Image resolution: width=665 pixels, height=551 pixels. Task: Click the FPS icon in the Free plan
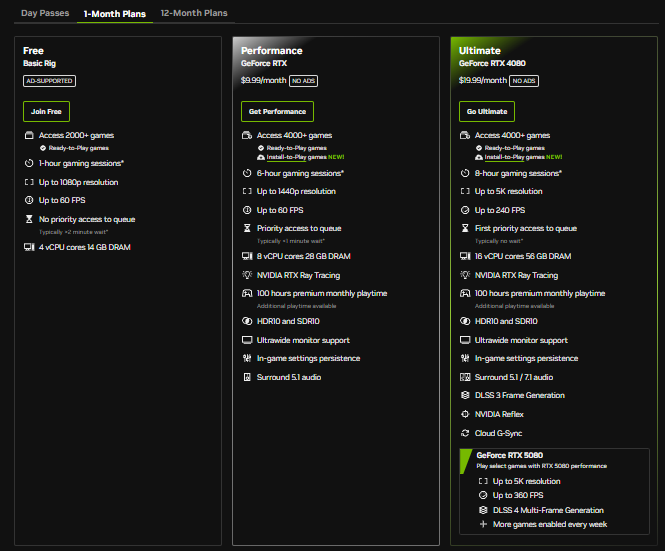point(29,200)
